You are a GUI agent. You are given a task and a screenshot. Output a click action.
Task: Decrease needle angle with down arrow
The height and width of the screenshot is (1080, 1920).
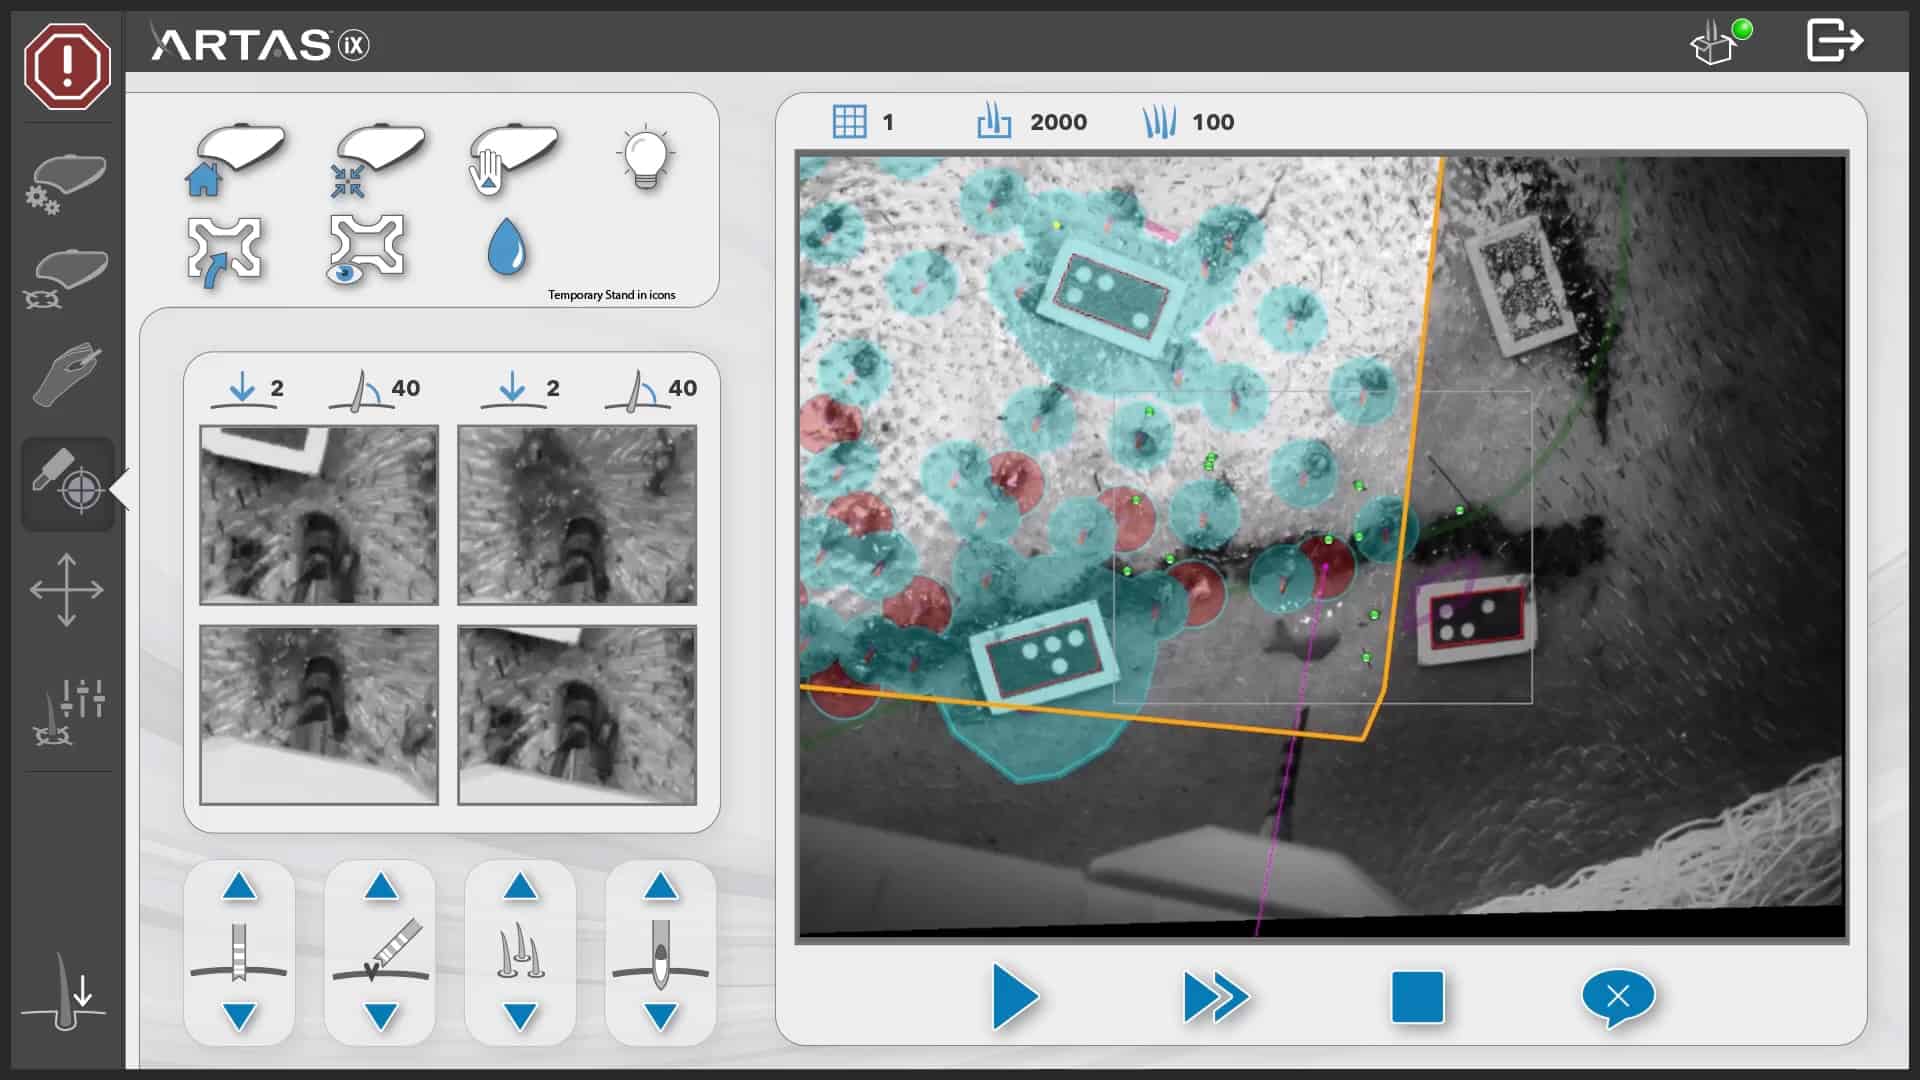380,1017
